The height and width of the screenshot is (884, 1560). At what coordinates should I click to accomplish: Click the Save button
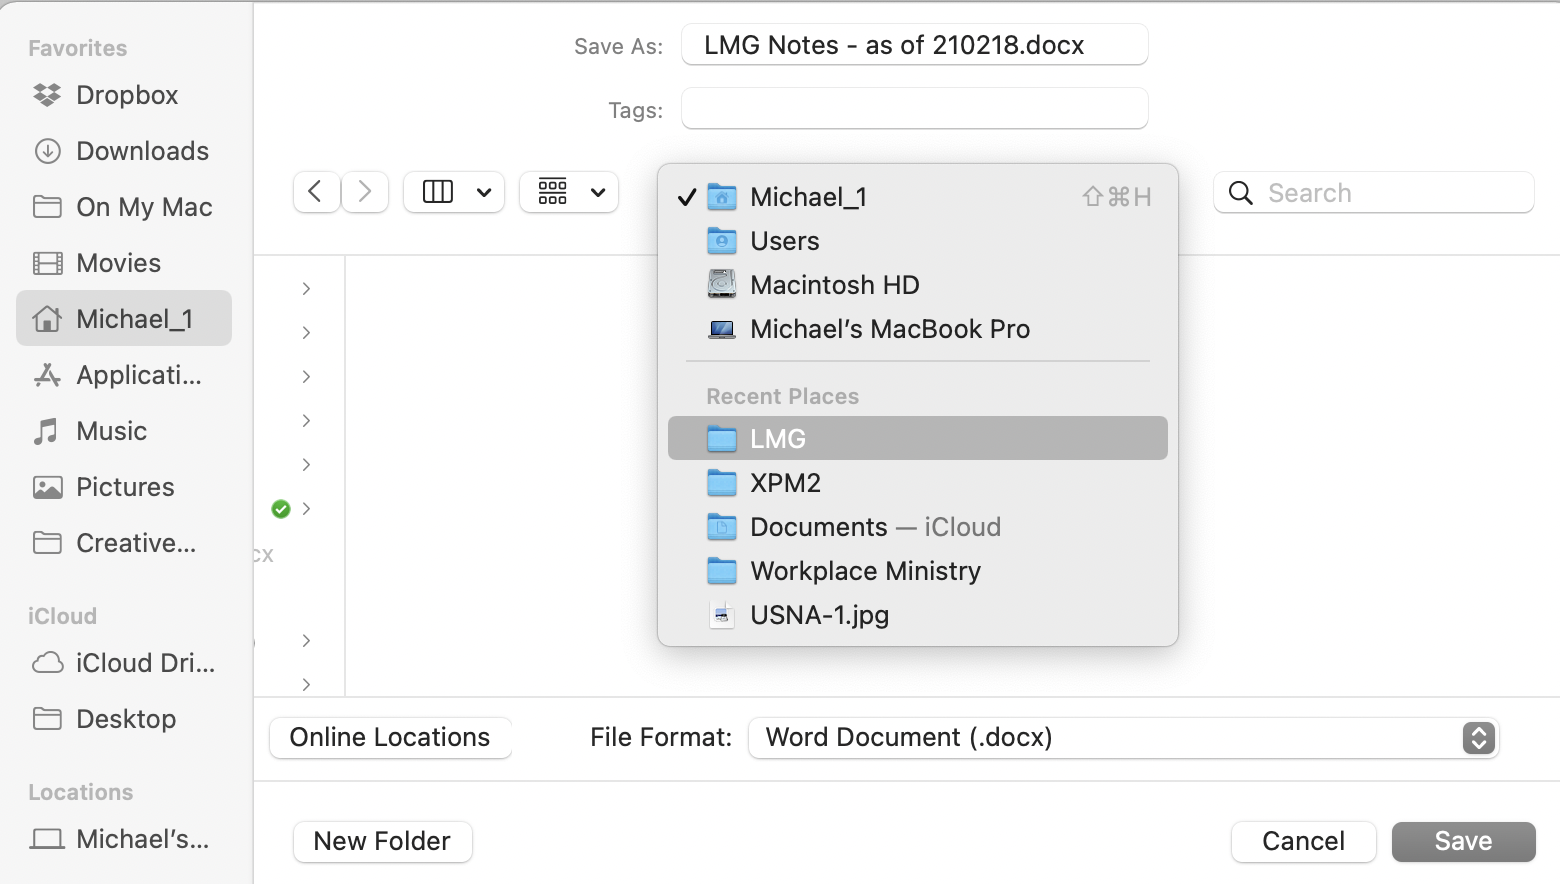pos(1463,842)
